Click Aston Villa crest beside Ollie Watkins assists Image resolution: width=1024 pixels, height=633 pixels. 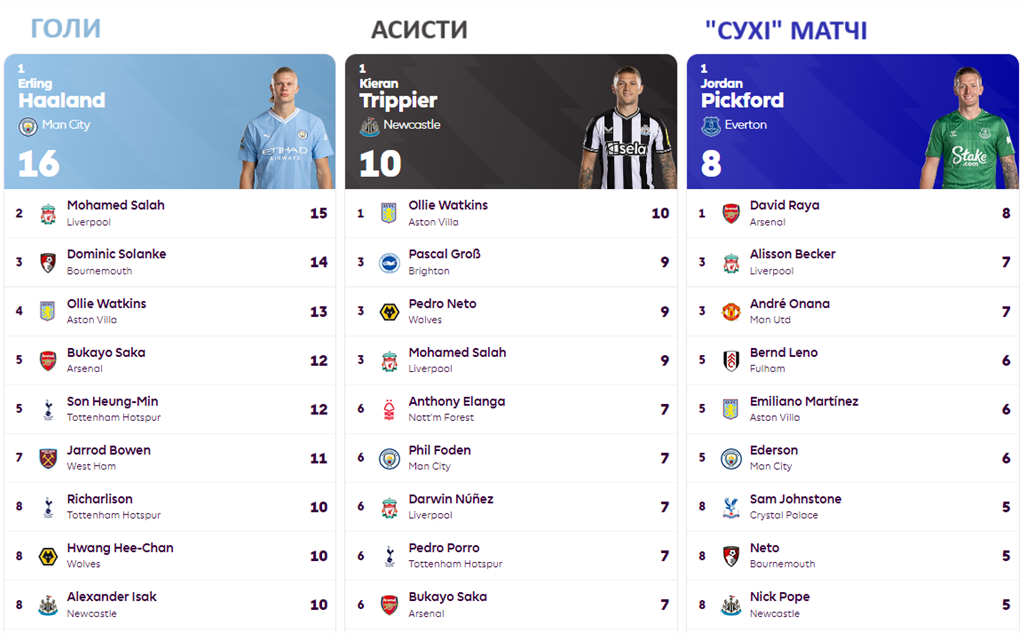pos(389,213)
